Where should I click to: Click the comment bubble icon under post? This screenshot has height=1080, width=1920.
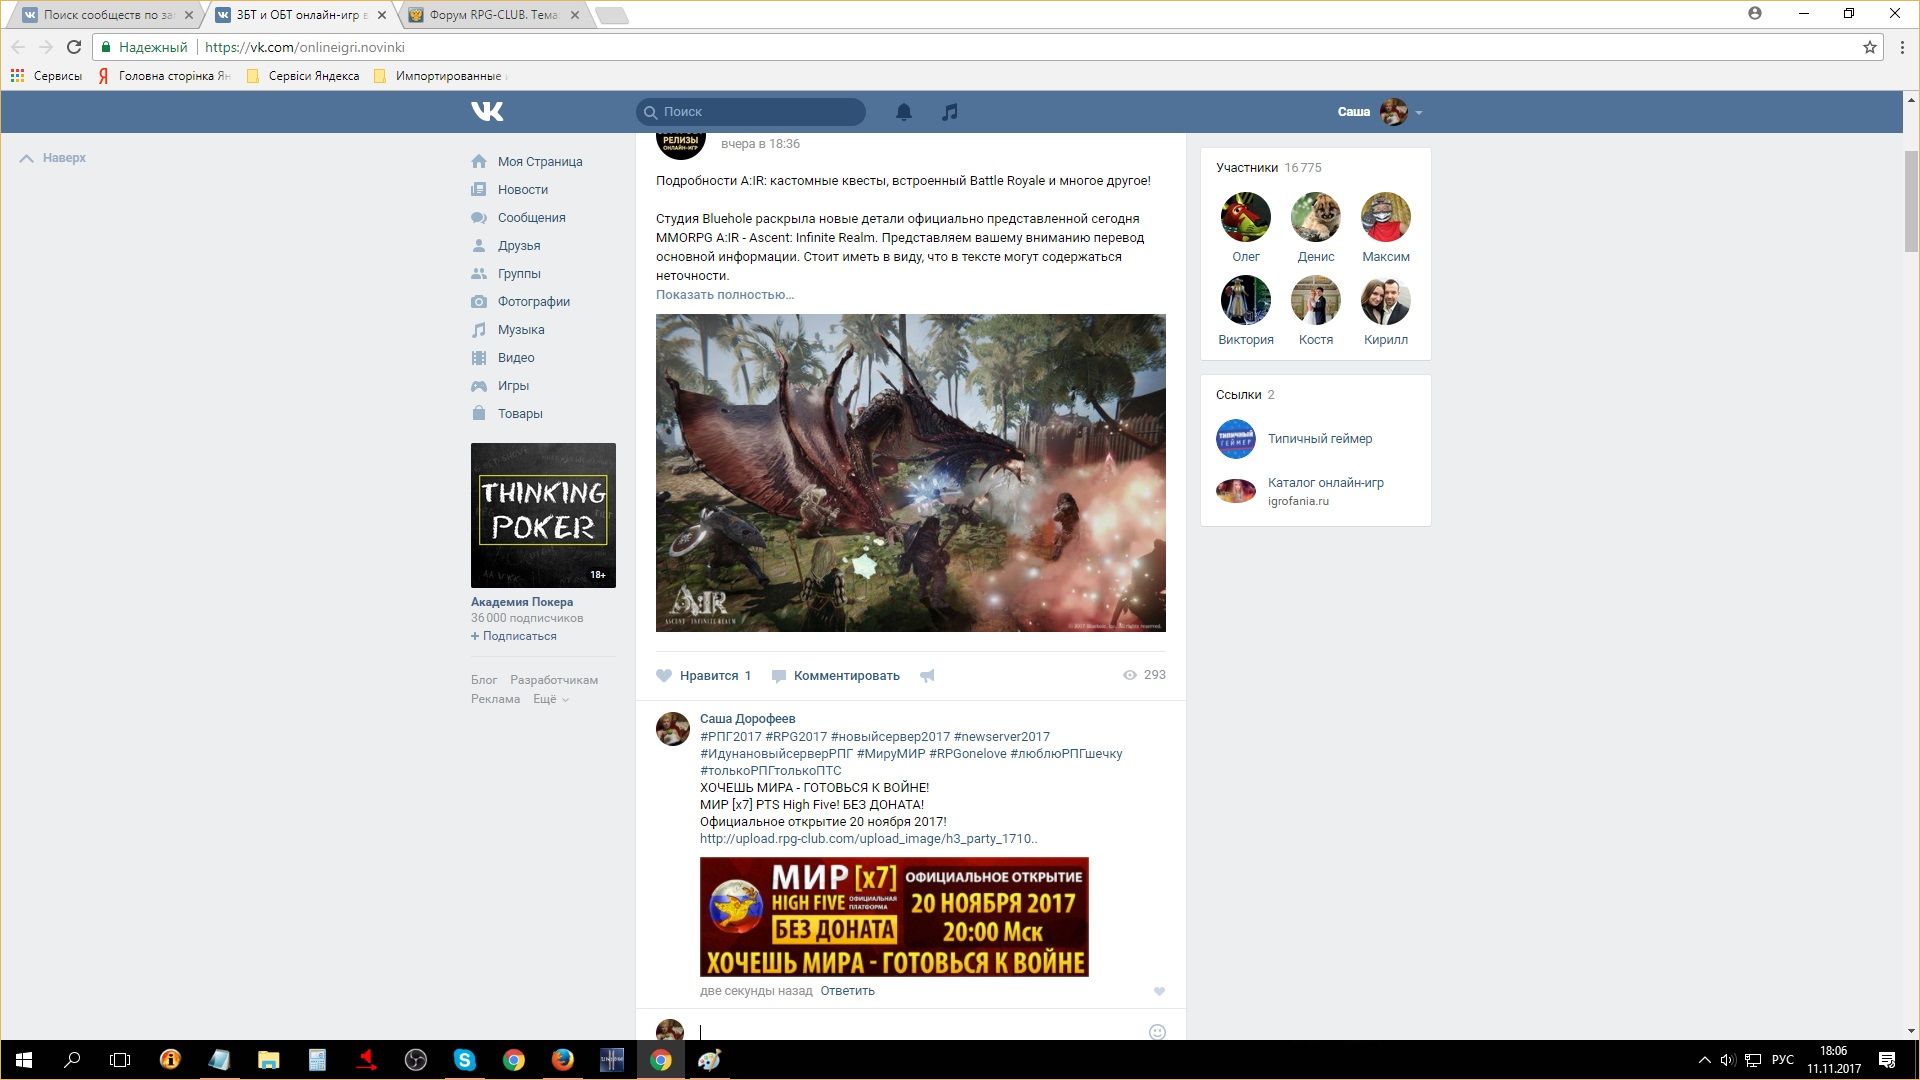click(x=779, y=676)
